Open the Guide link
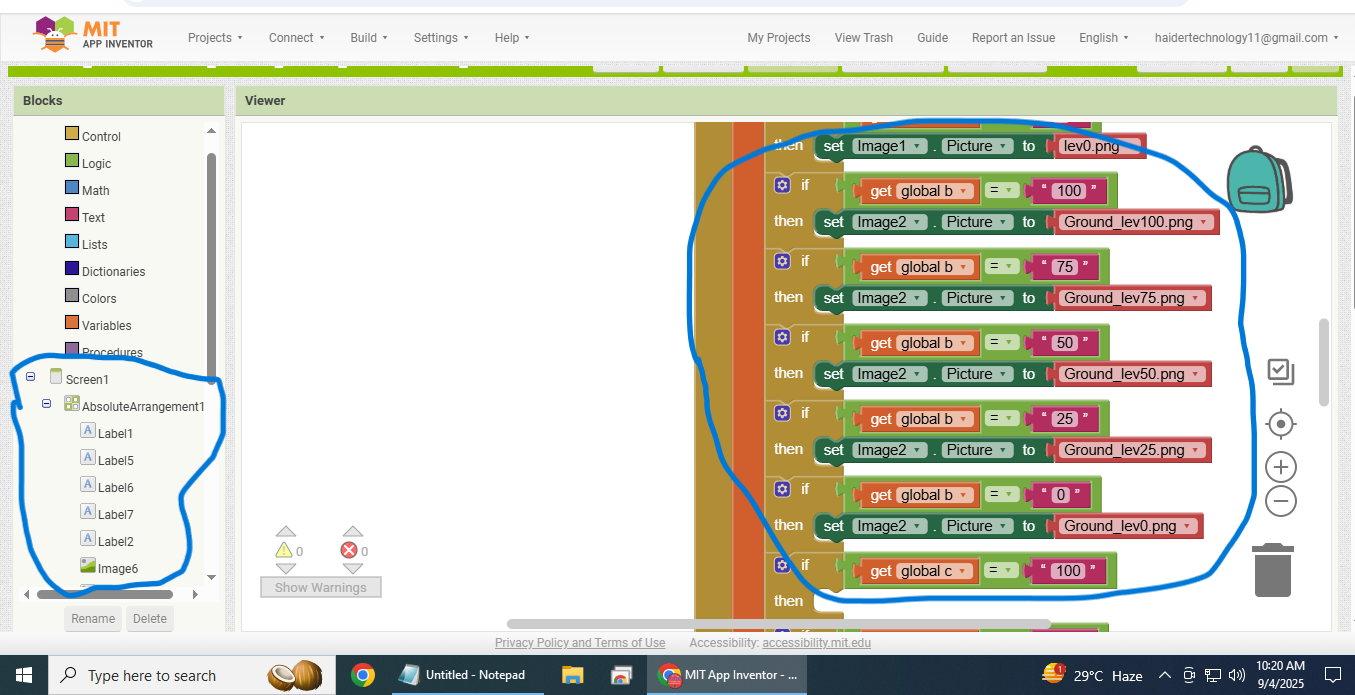The width and height of the screenshot is (1355, 695). (x=932, y=38)
